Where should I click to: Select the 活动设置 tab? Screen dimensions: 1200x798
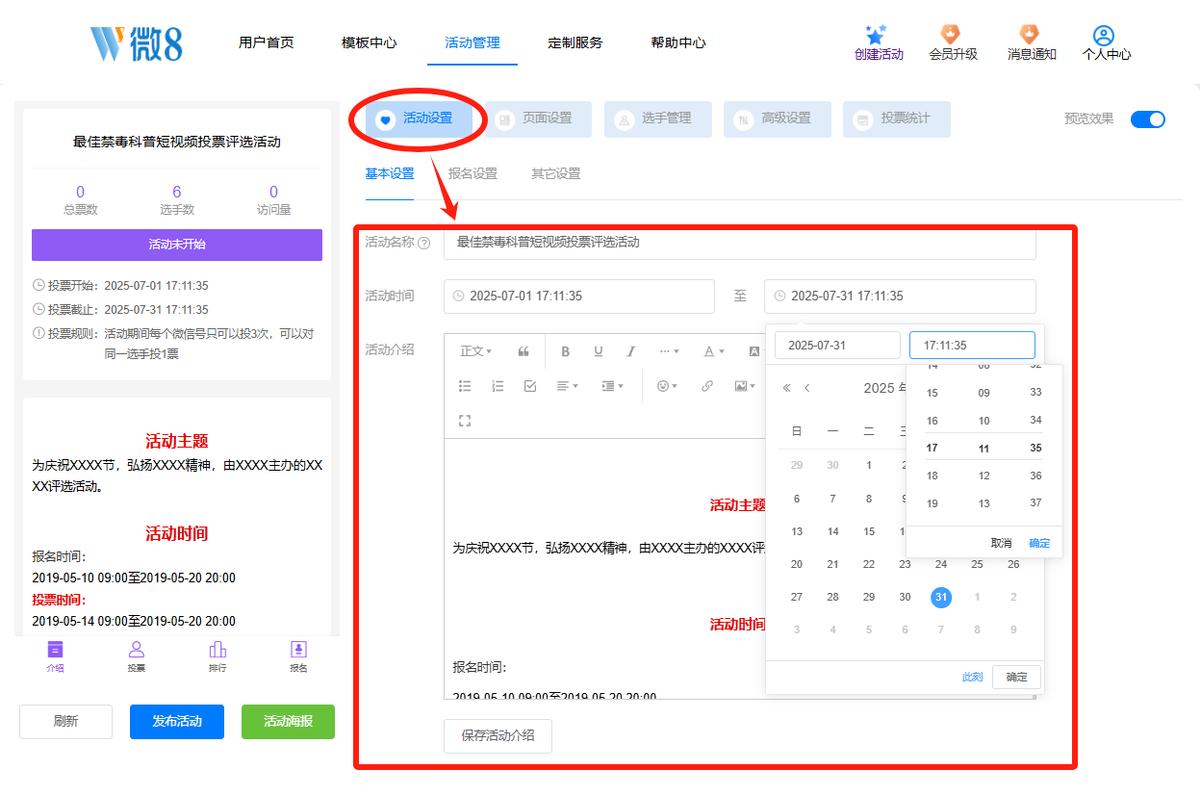pyautogui.click(x=418, y=119)
